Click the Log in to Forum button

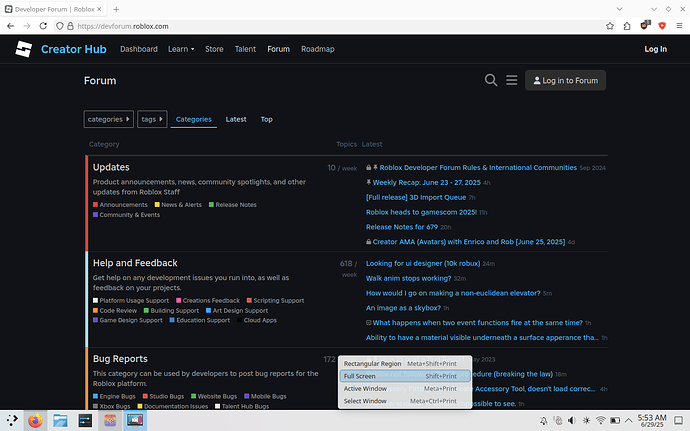pyautogui.click(x=565, y=81)
